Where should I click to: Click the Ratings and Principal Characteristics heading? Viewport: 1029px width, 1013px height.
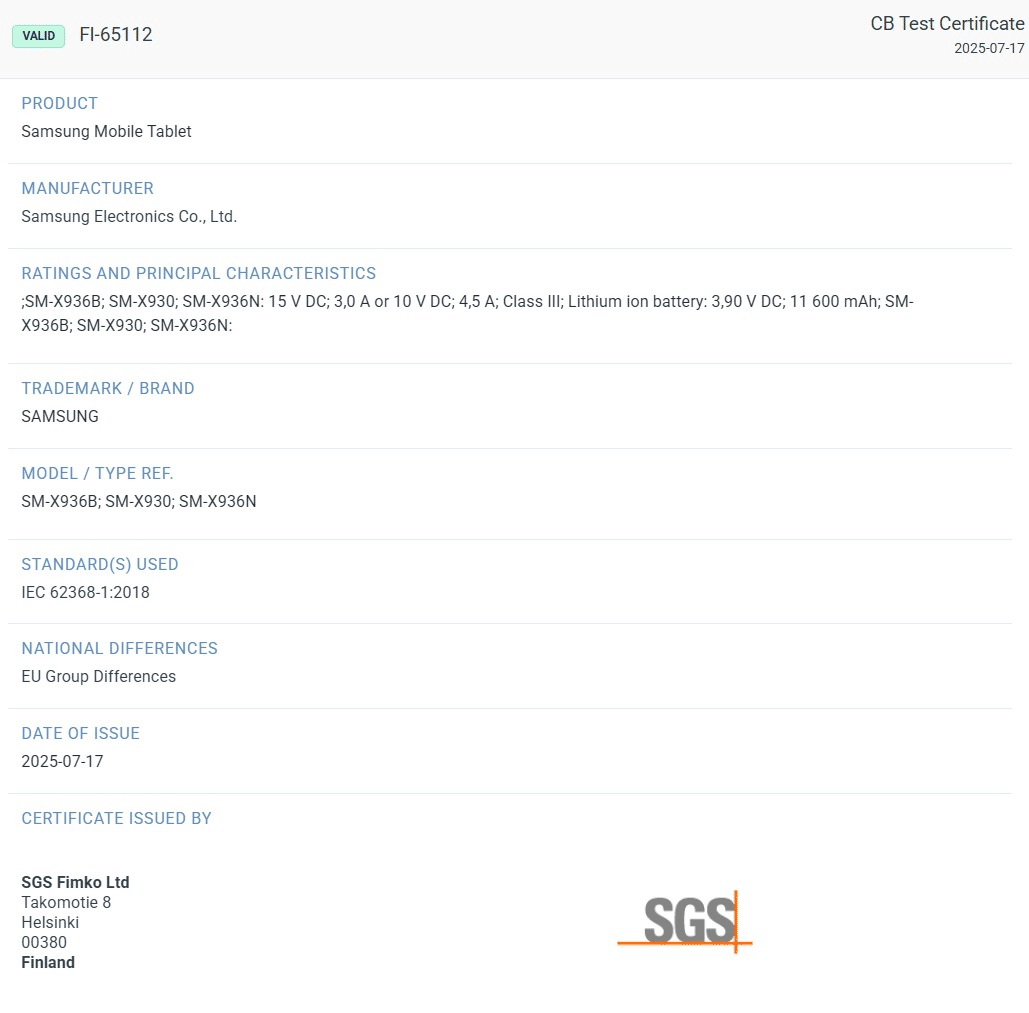[199, 273]
